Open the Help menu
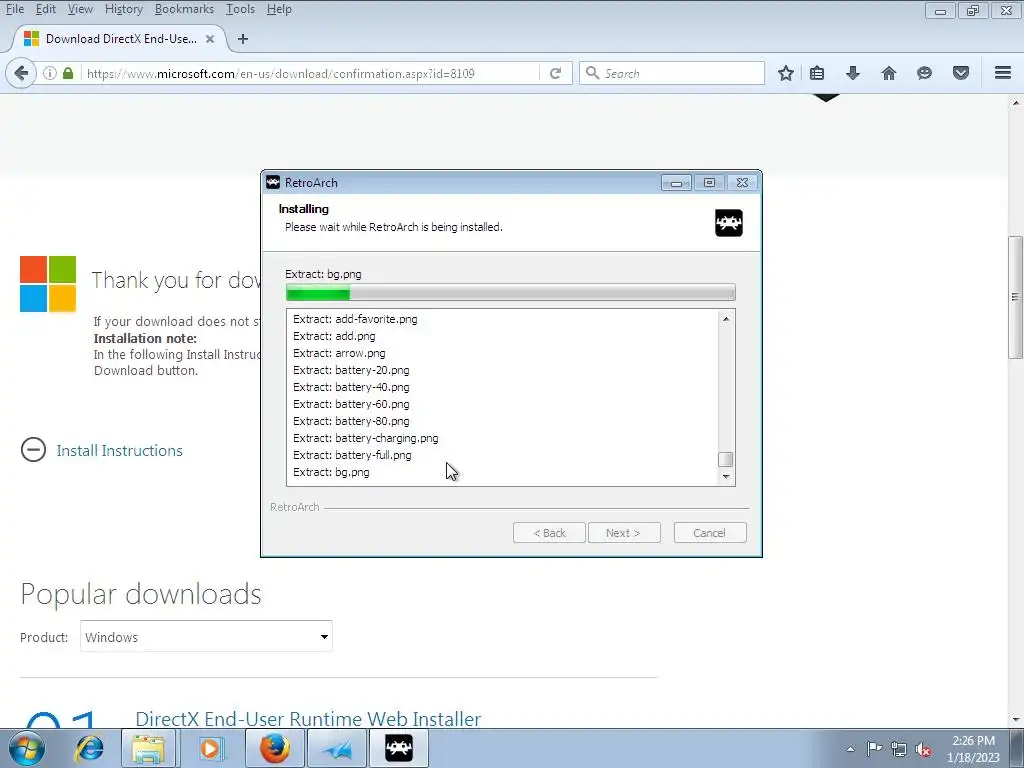This screenshot has width=1024, height=768. point(279,9)
